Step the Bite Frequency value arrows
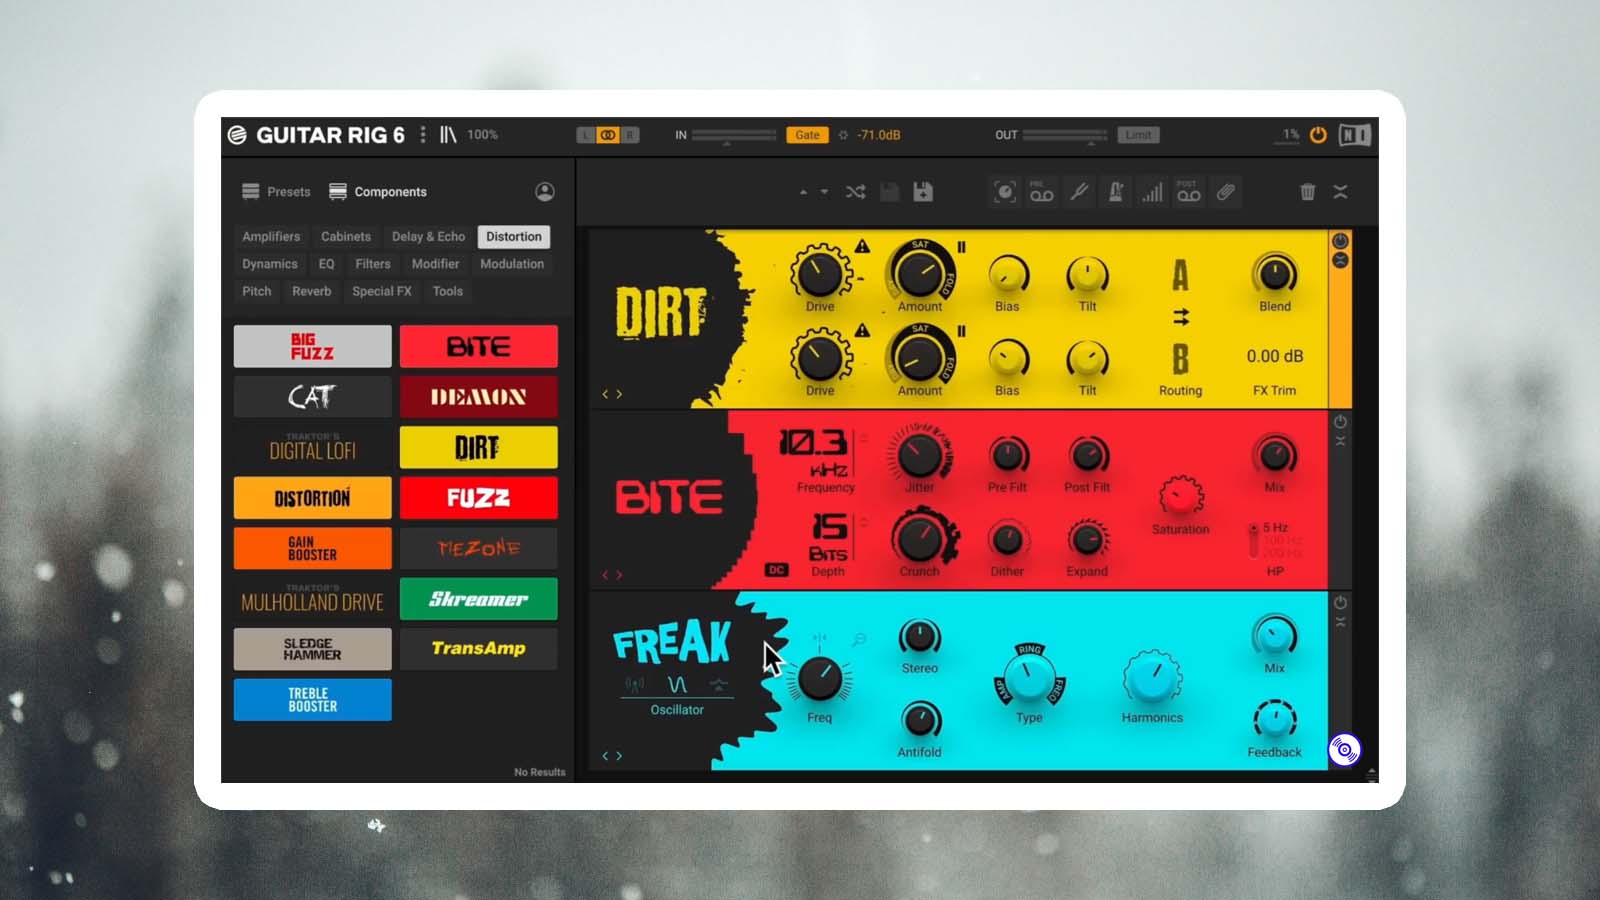This screenshot has width=1600, height=900. [864, 438]
